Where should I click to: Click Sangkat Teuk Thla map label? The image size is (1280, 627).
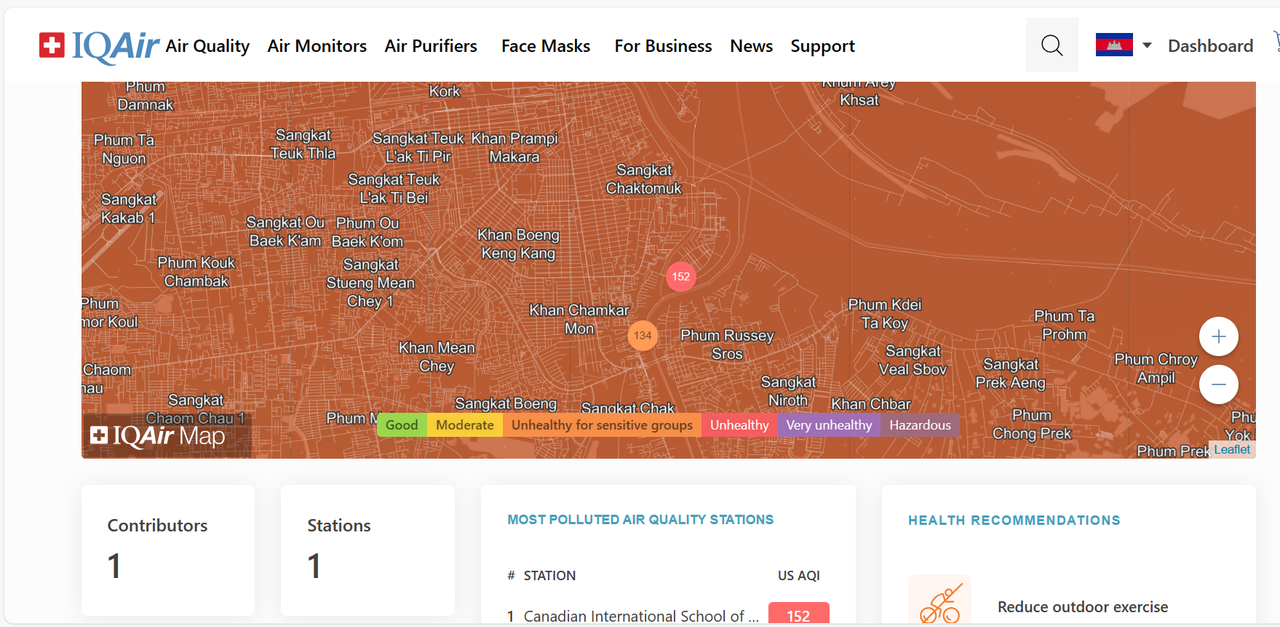tap(303, 144)
